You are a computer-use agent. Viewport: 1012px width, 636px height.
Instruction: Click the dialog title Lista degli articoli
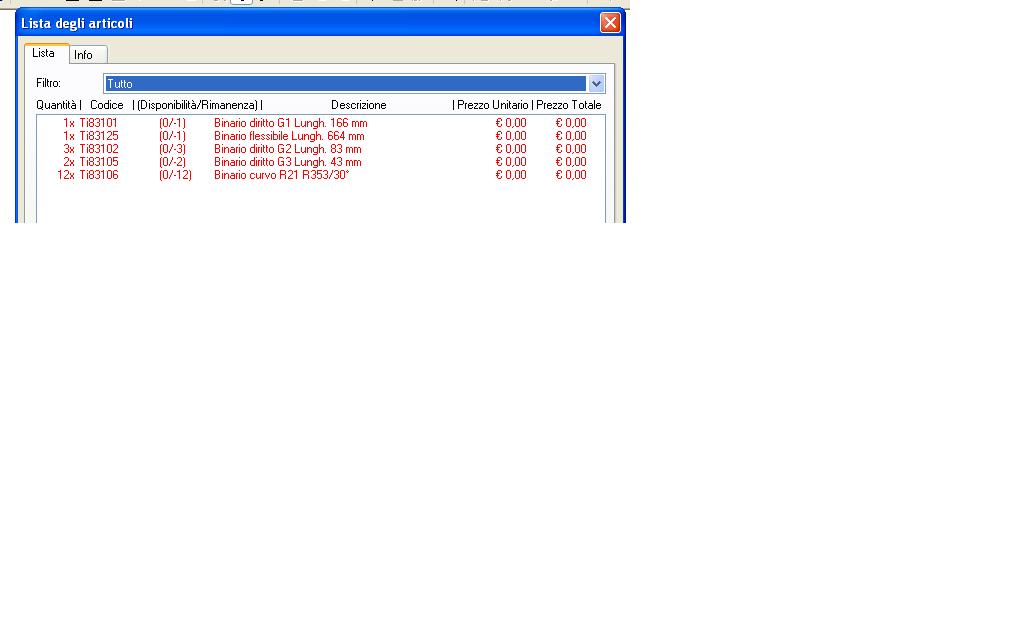point(77,23)
